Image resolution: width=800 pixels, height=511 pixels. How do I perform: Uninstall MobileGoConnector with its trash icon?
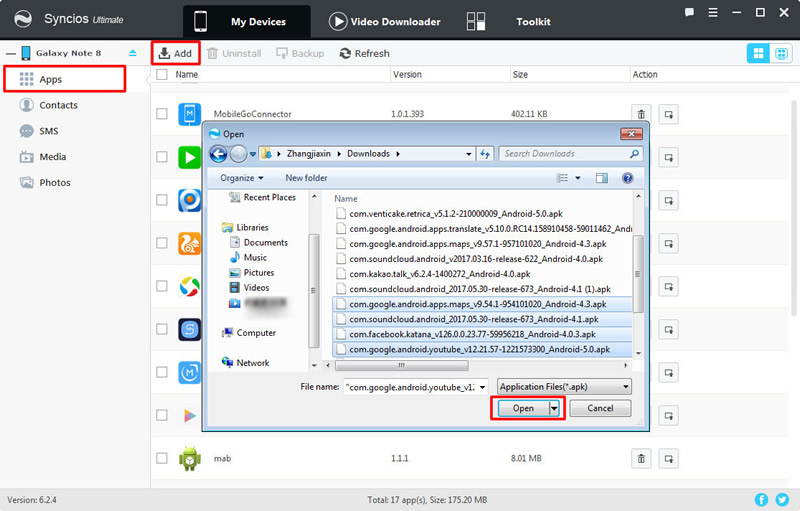641,114
